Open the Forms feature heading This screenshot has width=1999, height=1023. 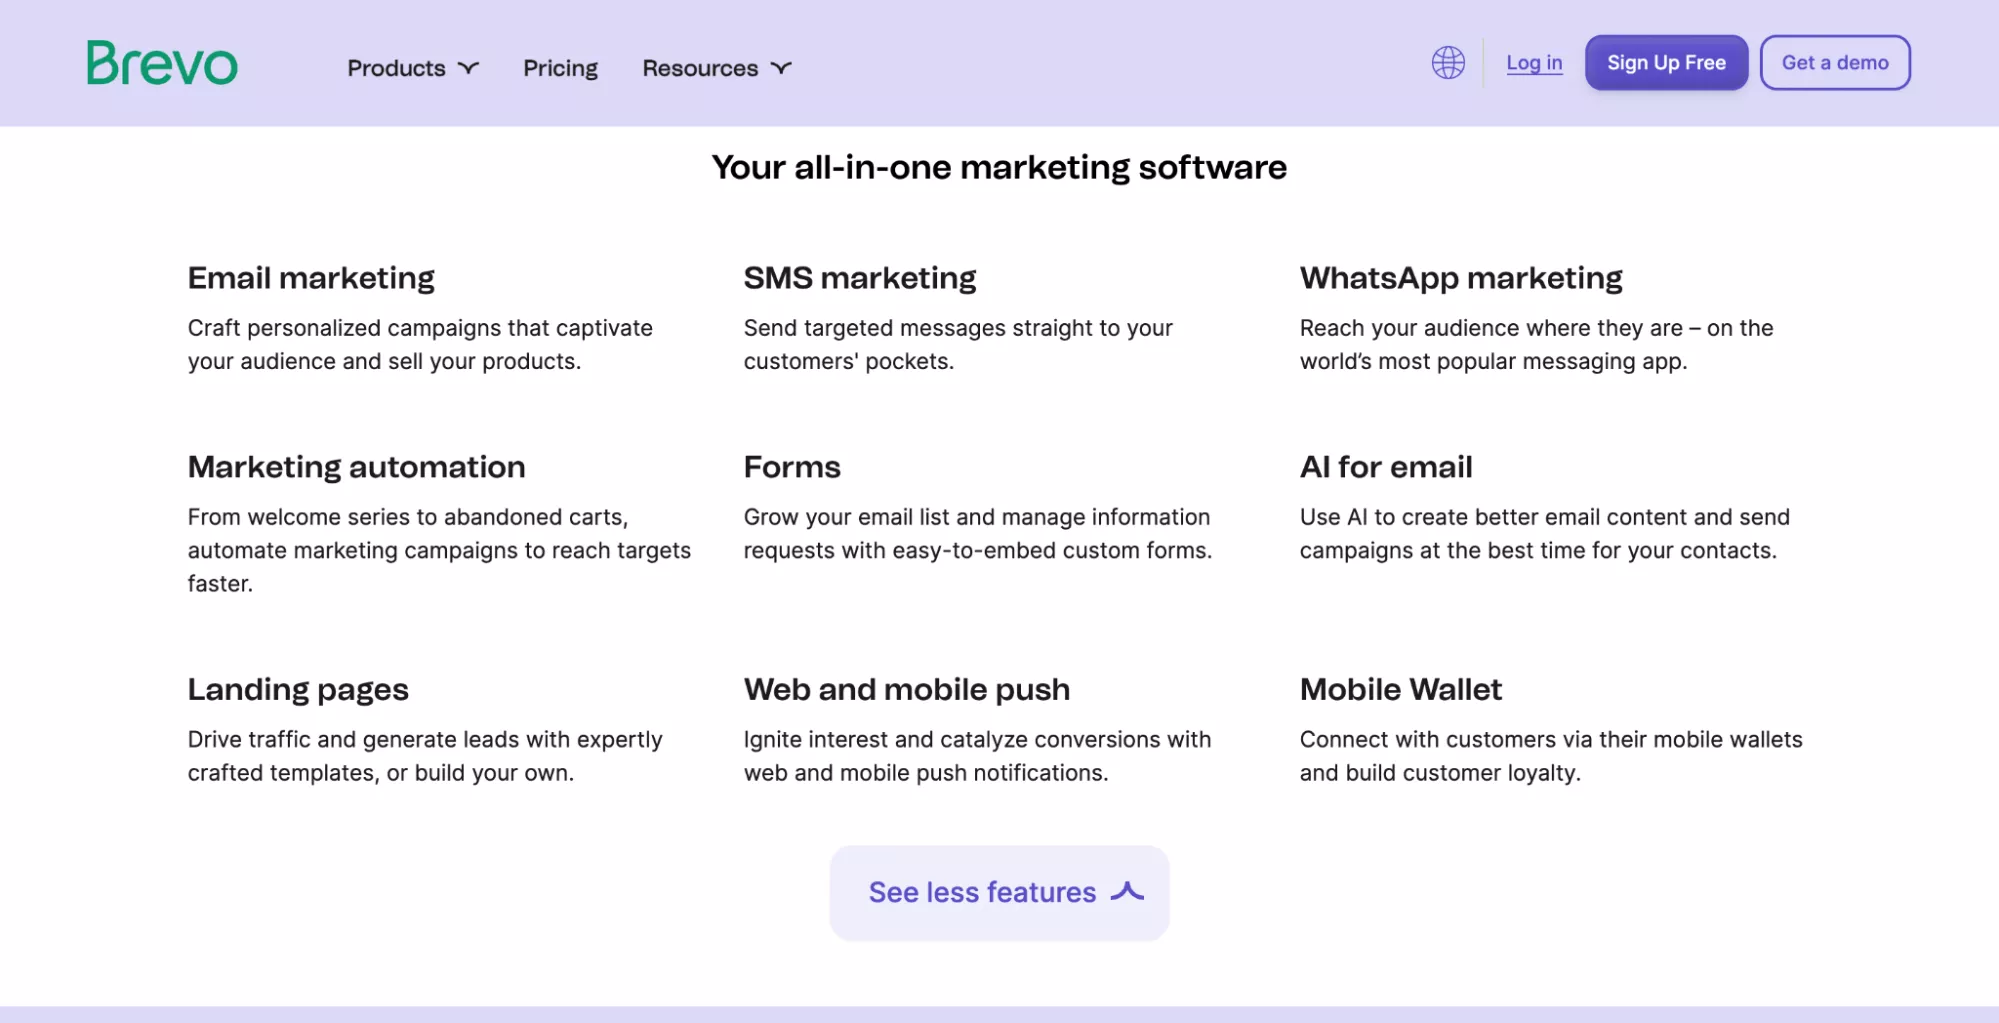[x=791, y=467]
